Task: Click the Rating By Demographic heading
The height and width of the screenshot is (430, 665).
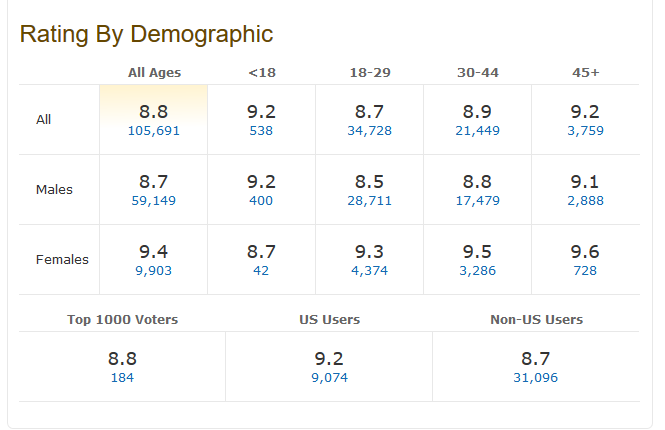Action: pyautogui.click(x=146, y=34)
